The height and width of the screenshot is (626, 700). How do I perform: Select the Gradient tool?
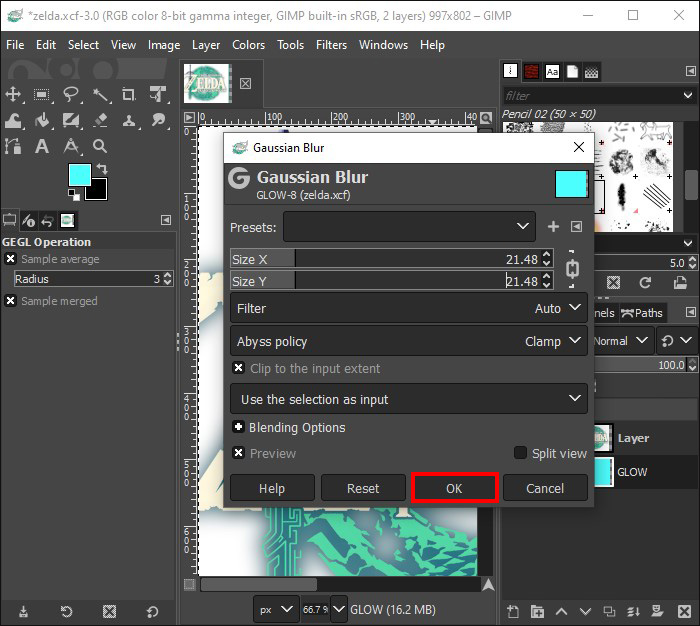pyautogui.click(x=71, y=120)
